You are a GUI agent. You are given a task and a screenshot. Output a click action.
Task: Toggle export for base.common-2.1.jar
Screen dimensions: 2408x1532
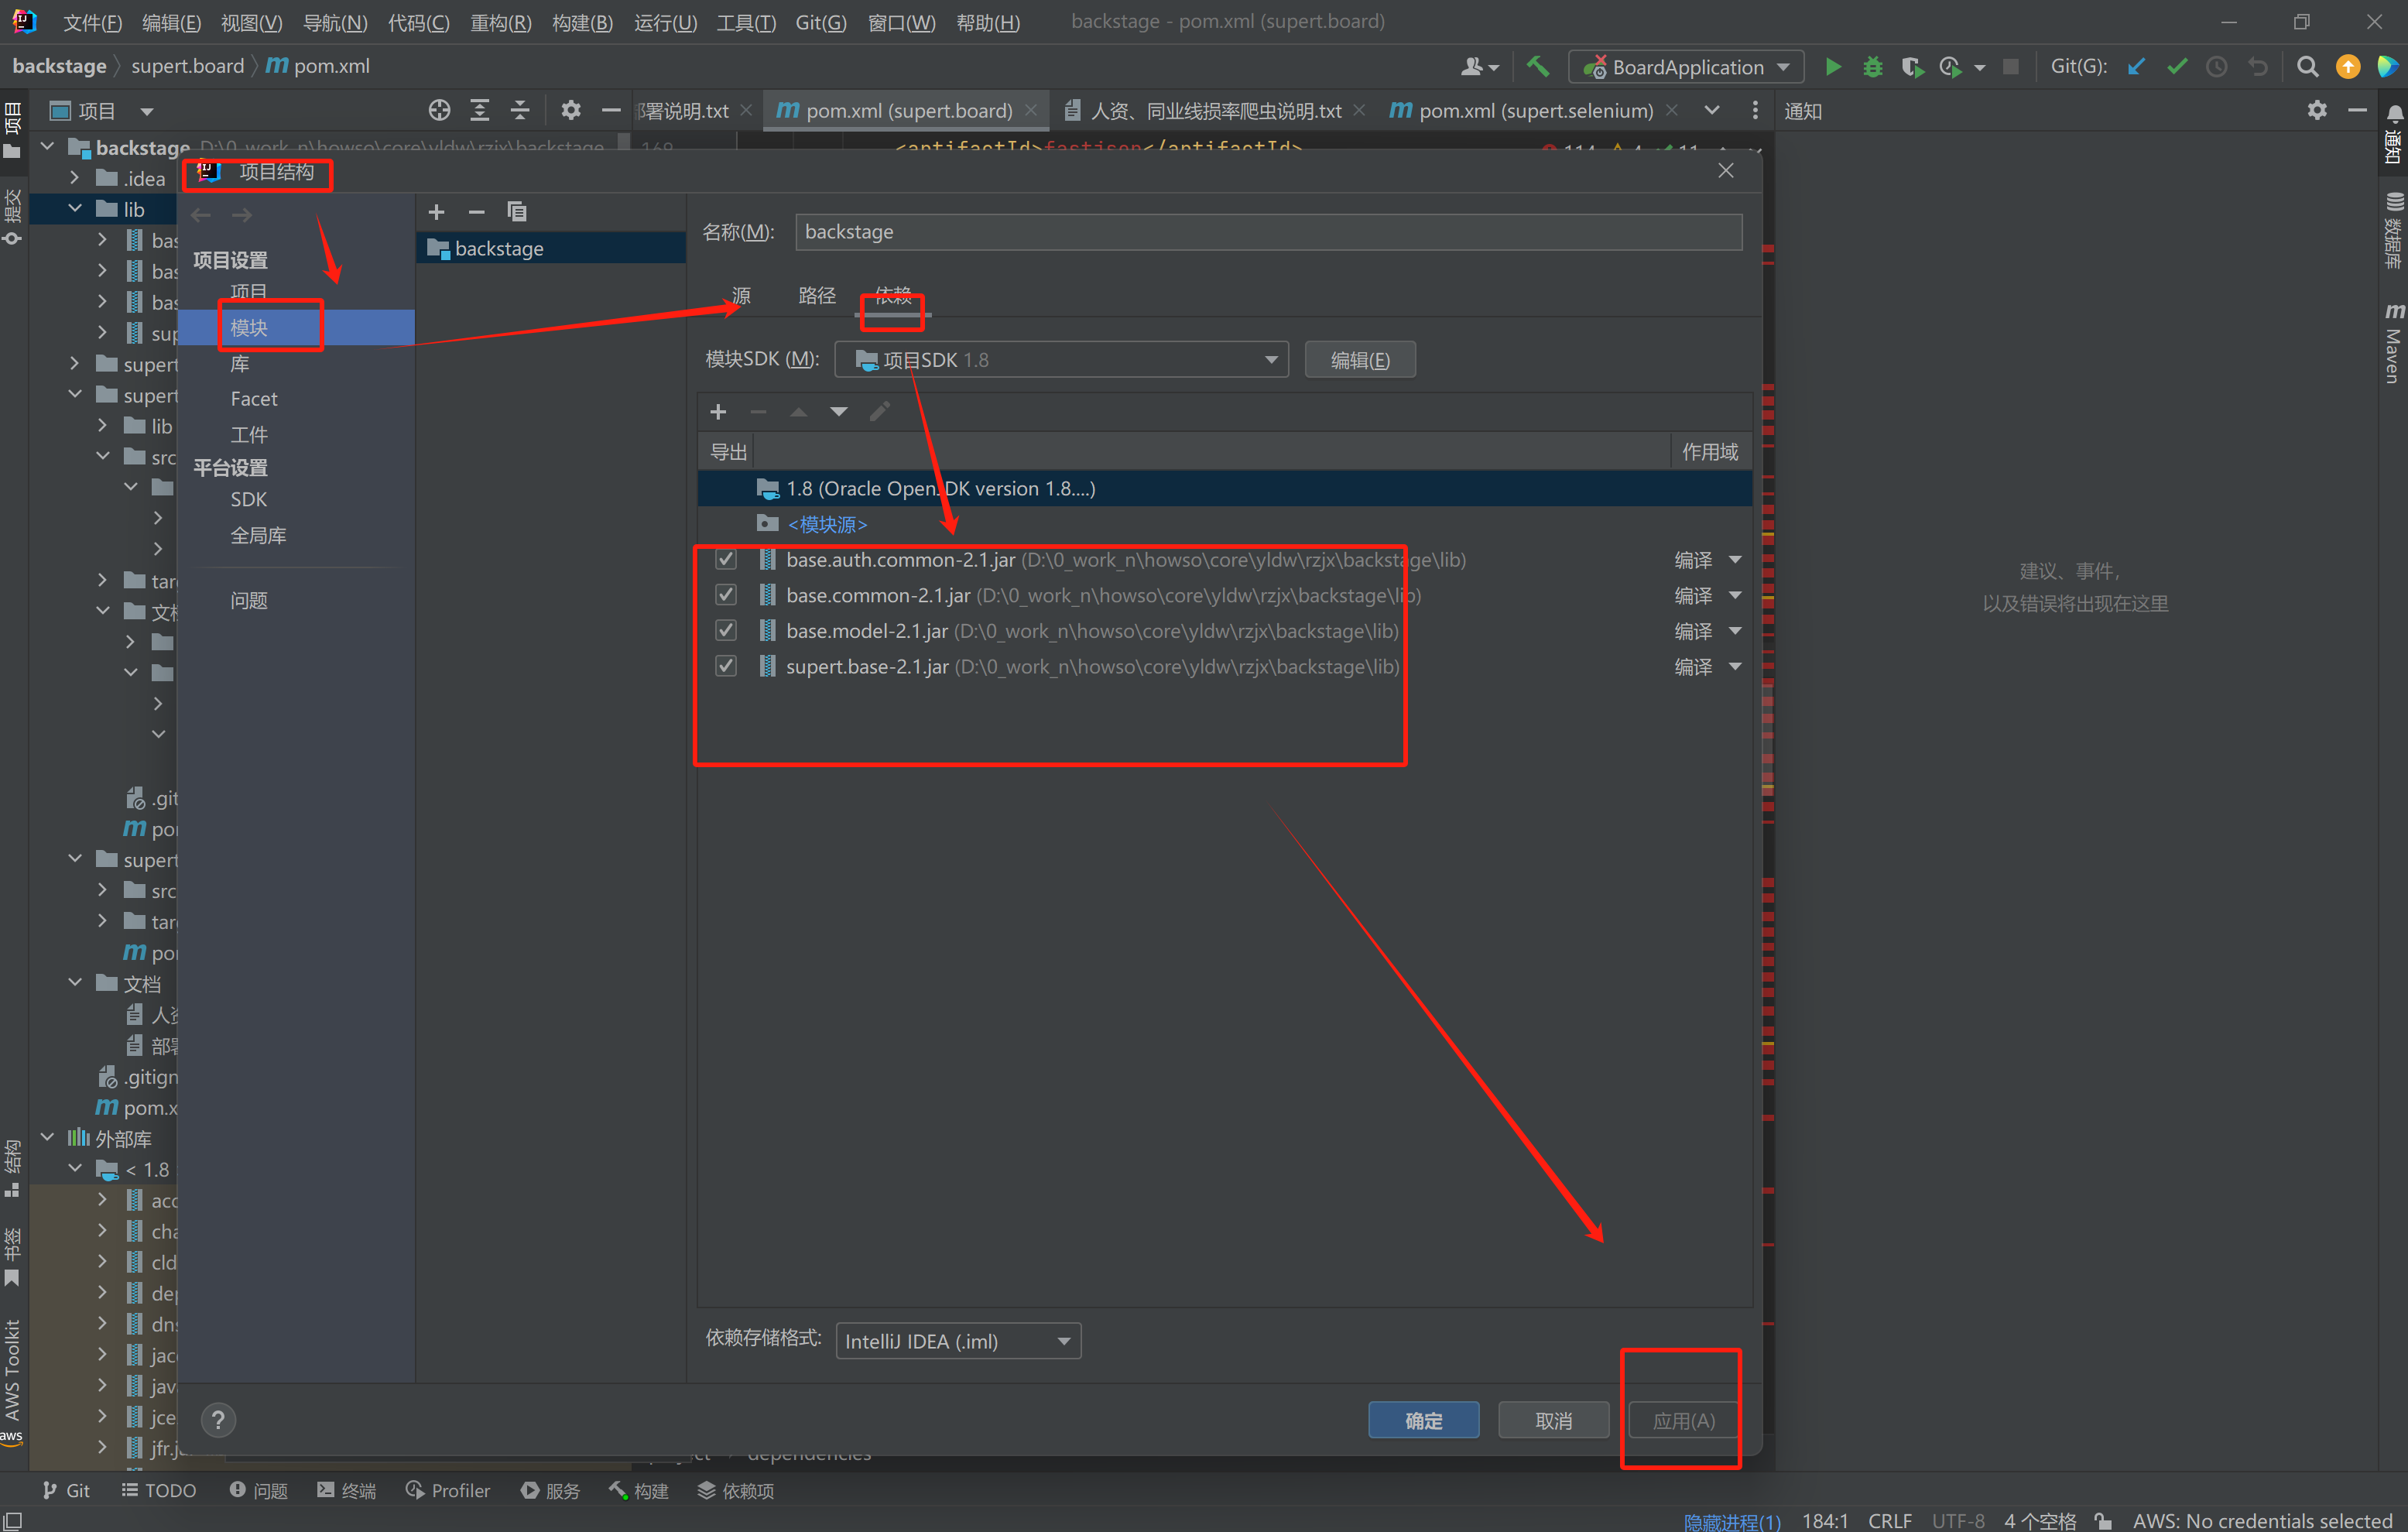click(726, 595)
